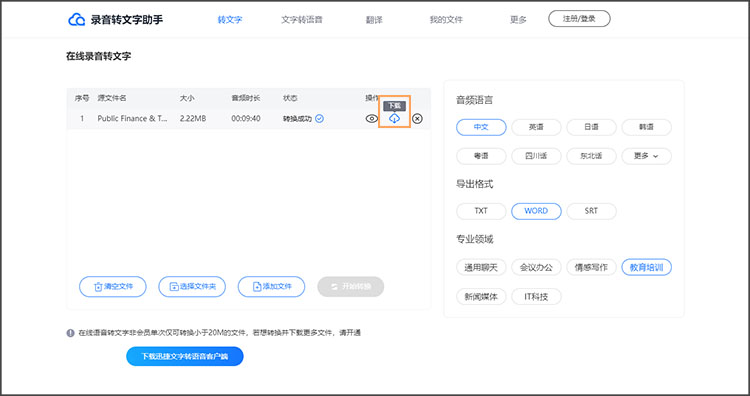Click the info icon beside the 20M notice

tap(70, 333)
